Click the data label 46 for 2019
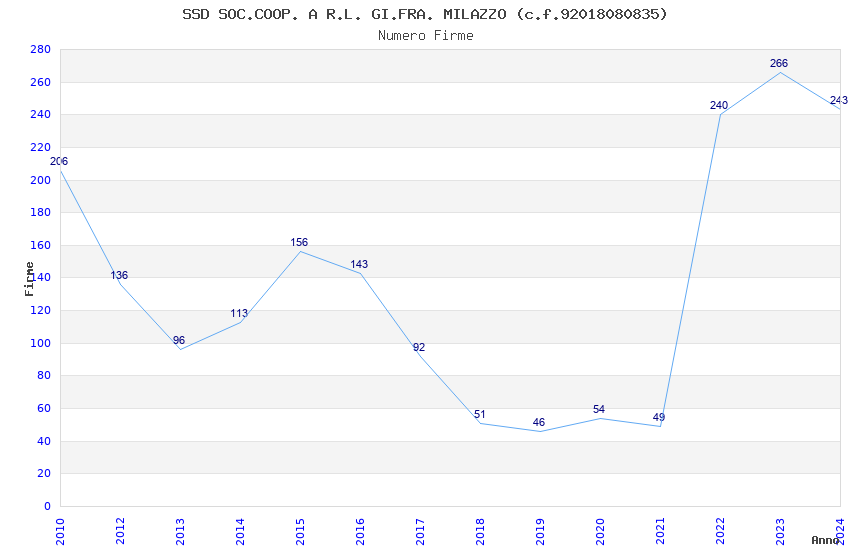Image resolution: width=850 pixels, height=550 pixels. pos(539,423)
